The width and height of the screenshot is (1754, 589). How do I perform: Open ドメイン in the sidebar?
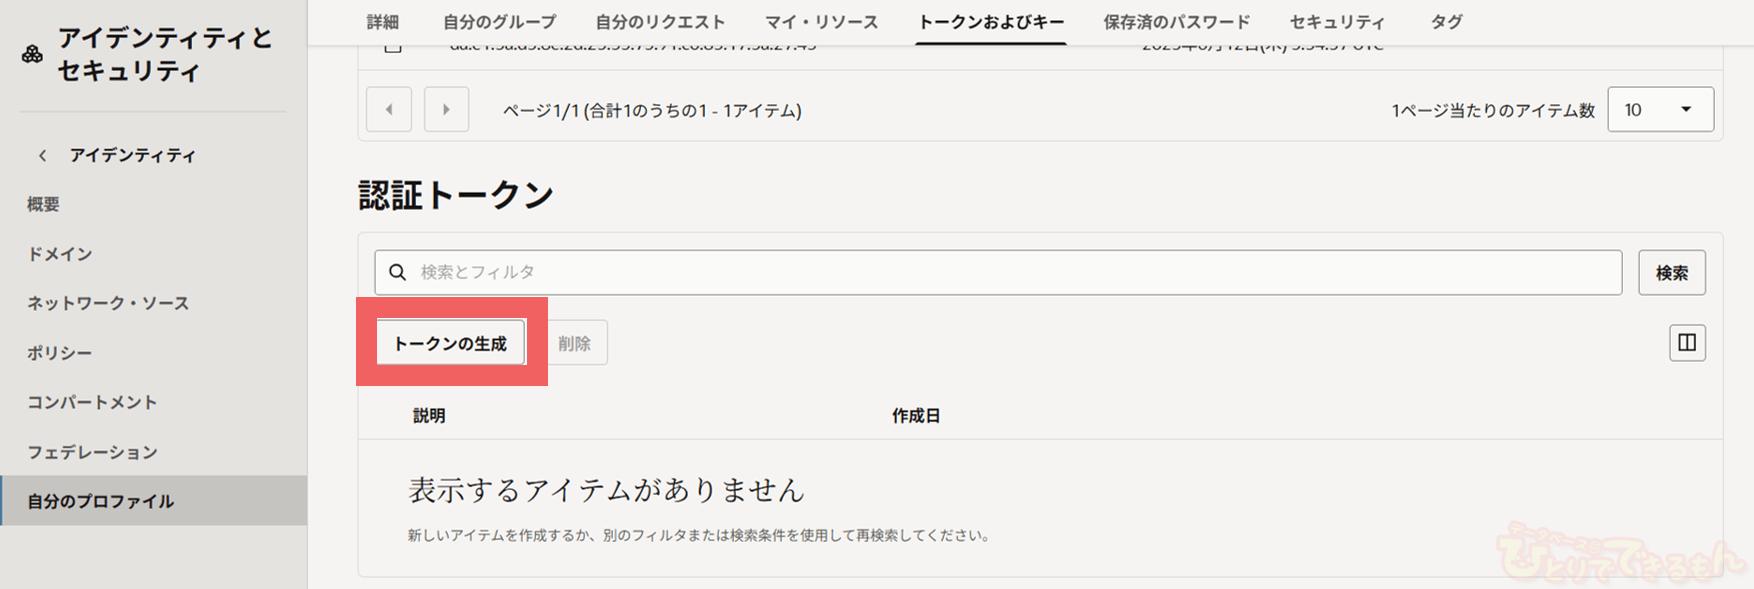(60, 254)
